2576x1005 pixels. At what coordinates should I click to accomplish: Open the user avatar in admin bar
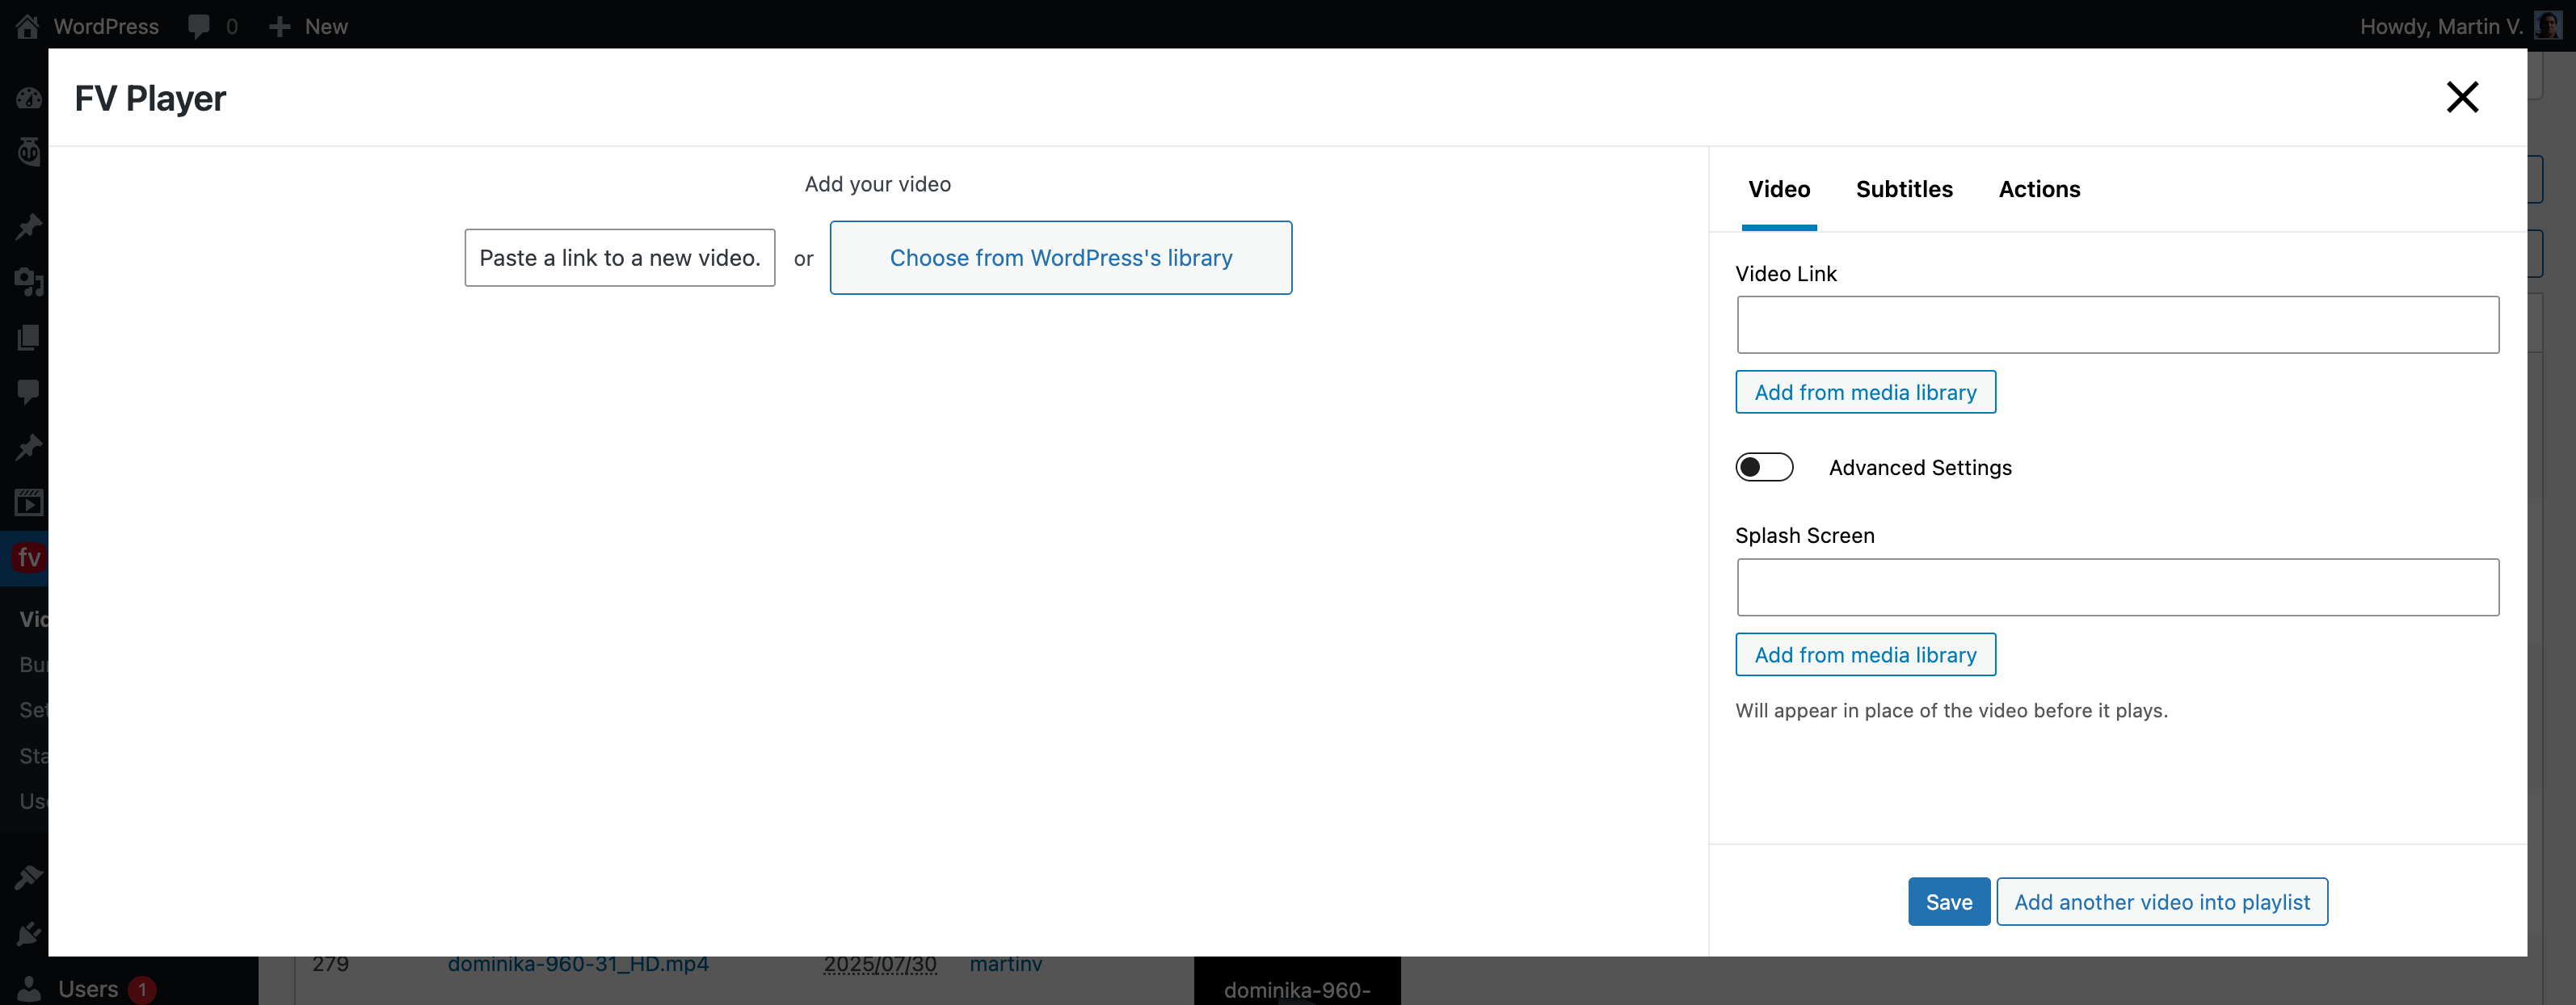coord(2548,25)
